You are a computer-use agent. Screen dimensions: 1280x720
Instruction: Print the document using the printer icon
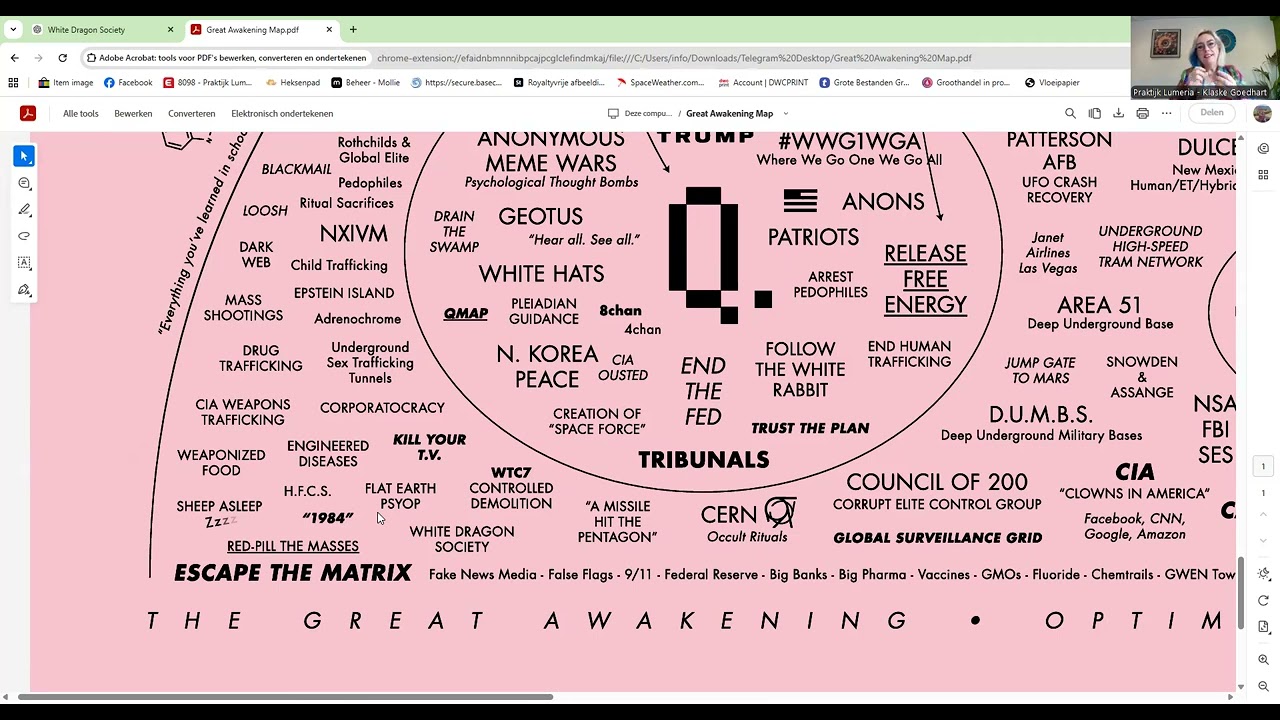click(1142, 113)
